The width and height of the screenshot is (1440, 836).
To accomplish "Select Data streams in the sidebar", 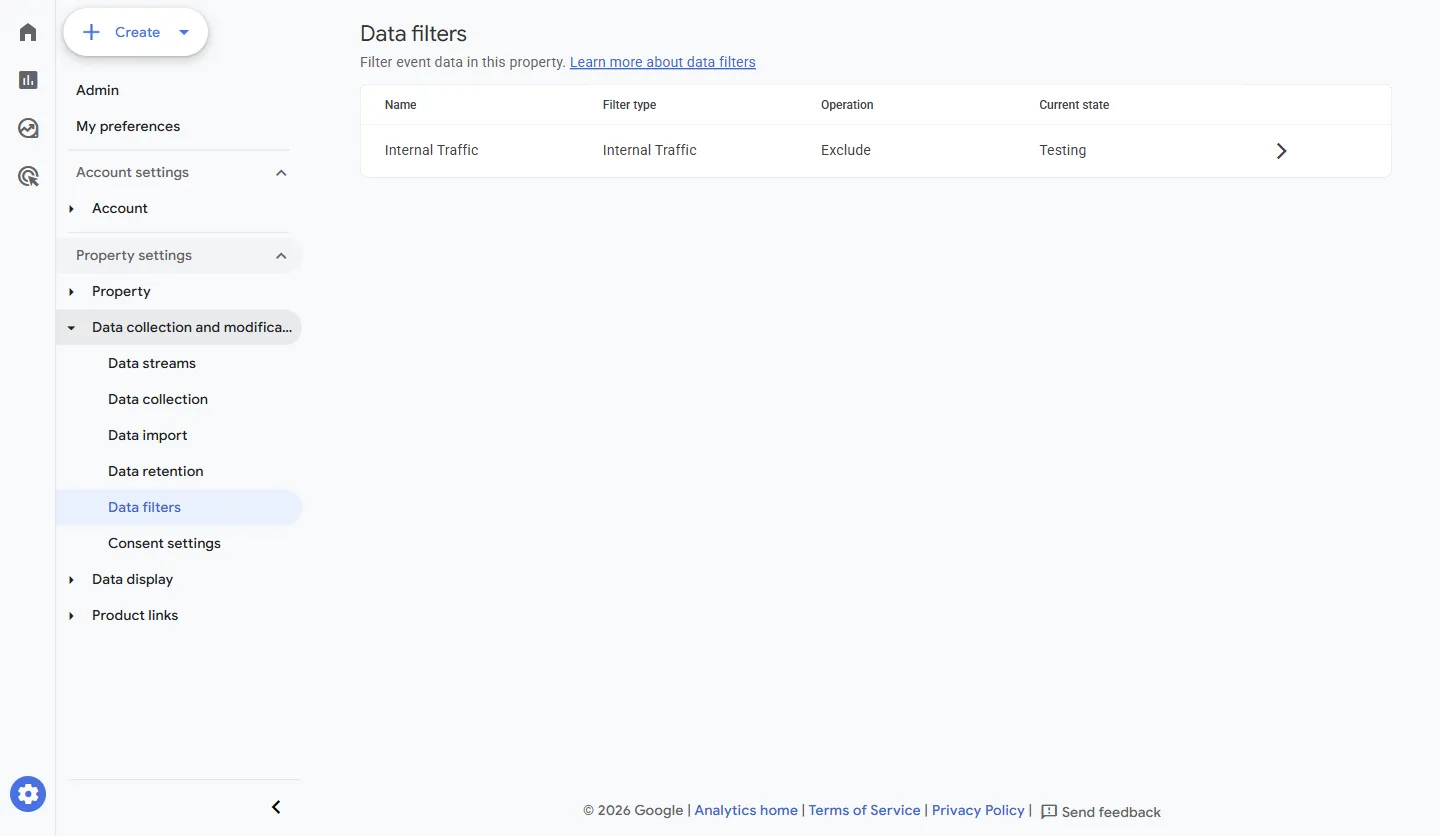I will [x=152, y=363].
